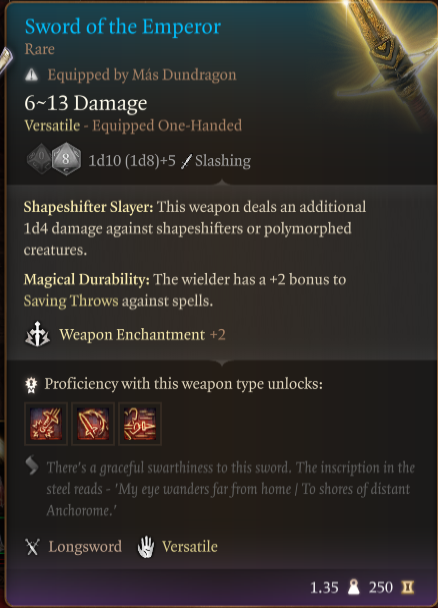Click the Sword of the Emperor title
This screenshot has width=439, height=608.
click(123, 27)
